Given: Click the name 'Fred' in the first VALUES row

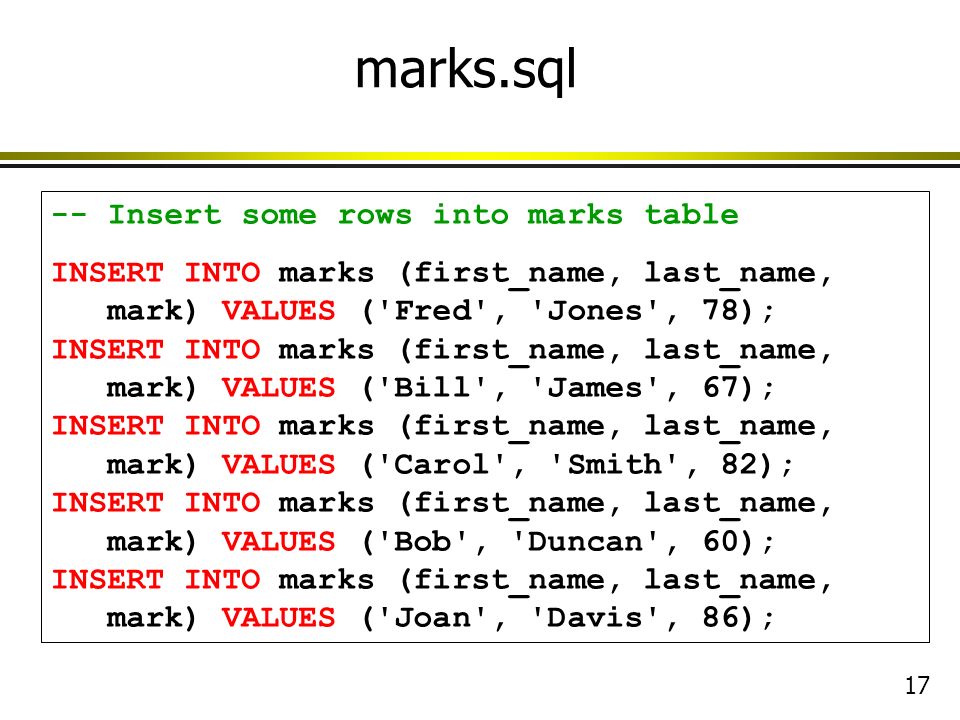Looking at the screenshot, I should [432, 310].
